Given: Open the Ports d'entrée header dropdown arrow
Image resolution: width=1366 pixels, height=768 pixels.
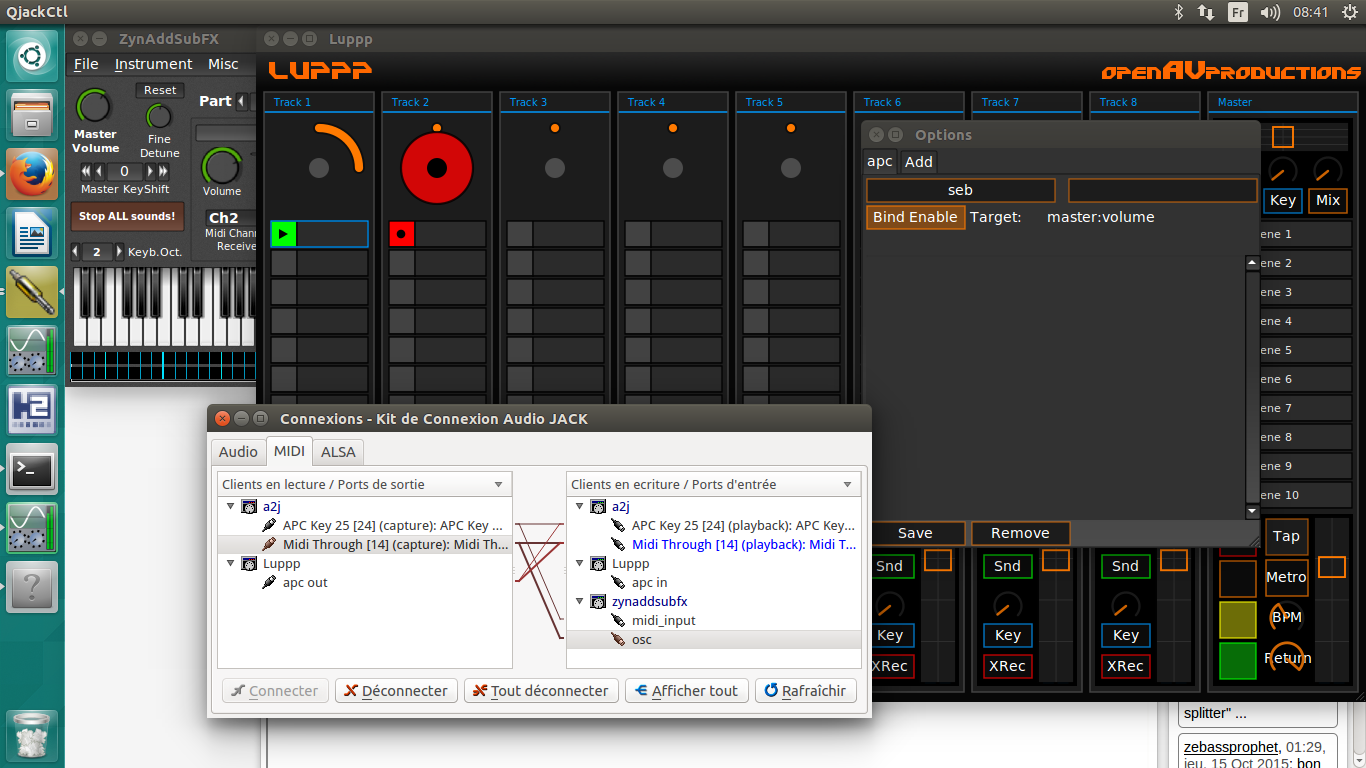Looking at the screenshot, I should coord(847,485).
